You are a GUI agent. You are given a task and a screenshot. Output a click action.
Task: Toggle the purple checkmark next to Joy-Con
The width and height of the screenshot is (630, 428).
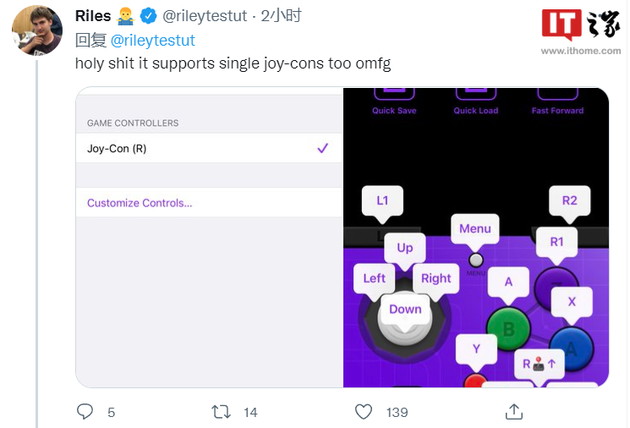click(x=322, y=149)
